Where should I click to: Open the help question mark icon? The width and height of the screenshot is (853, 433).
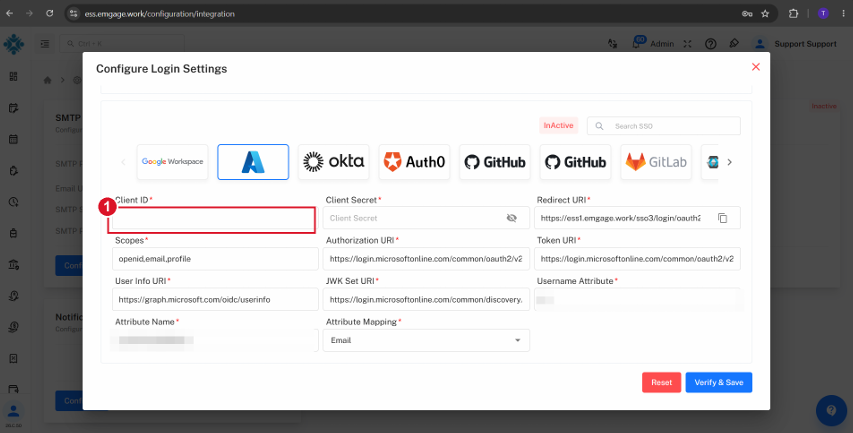click(x=710, y=44)
